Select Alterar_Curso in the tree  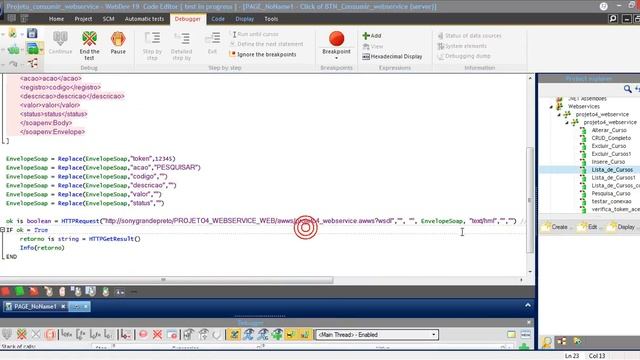pyautogui.click(x=609, y=130)
